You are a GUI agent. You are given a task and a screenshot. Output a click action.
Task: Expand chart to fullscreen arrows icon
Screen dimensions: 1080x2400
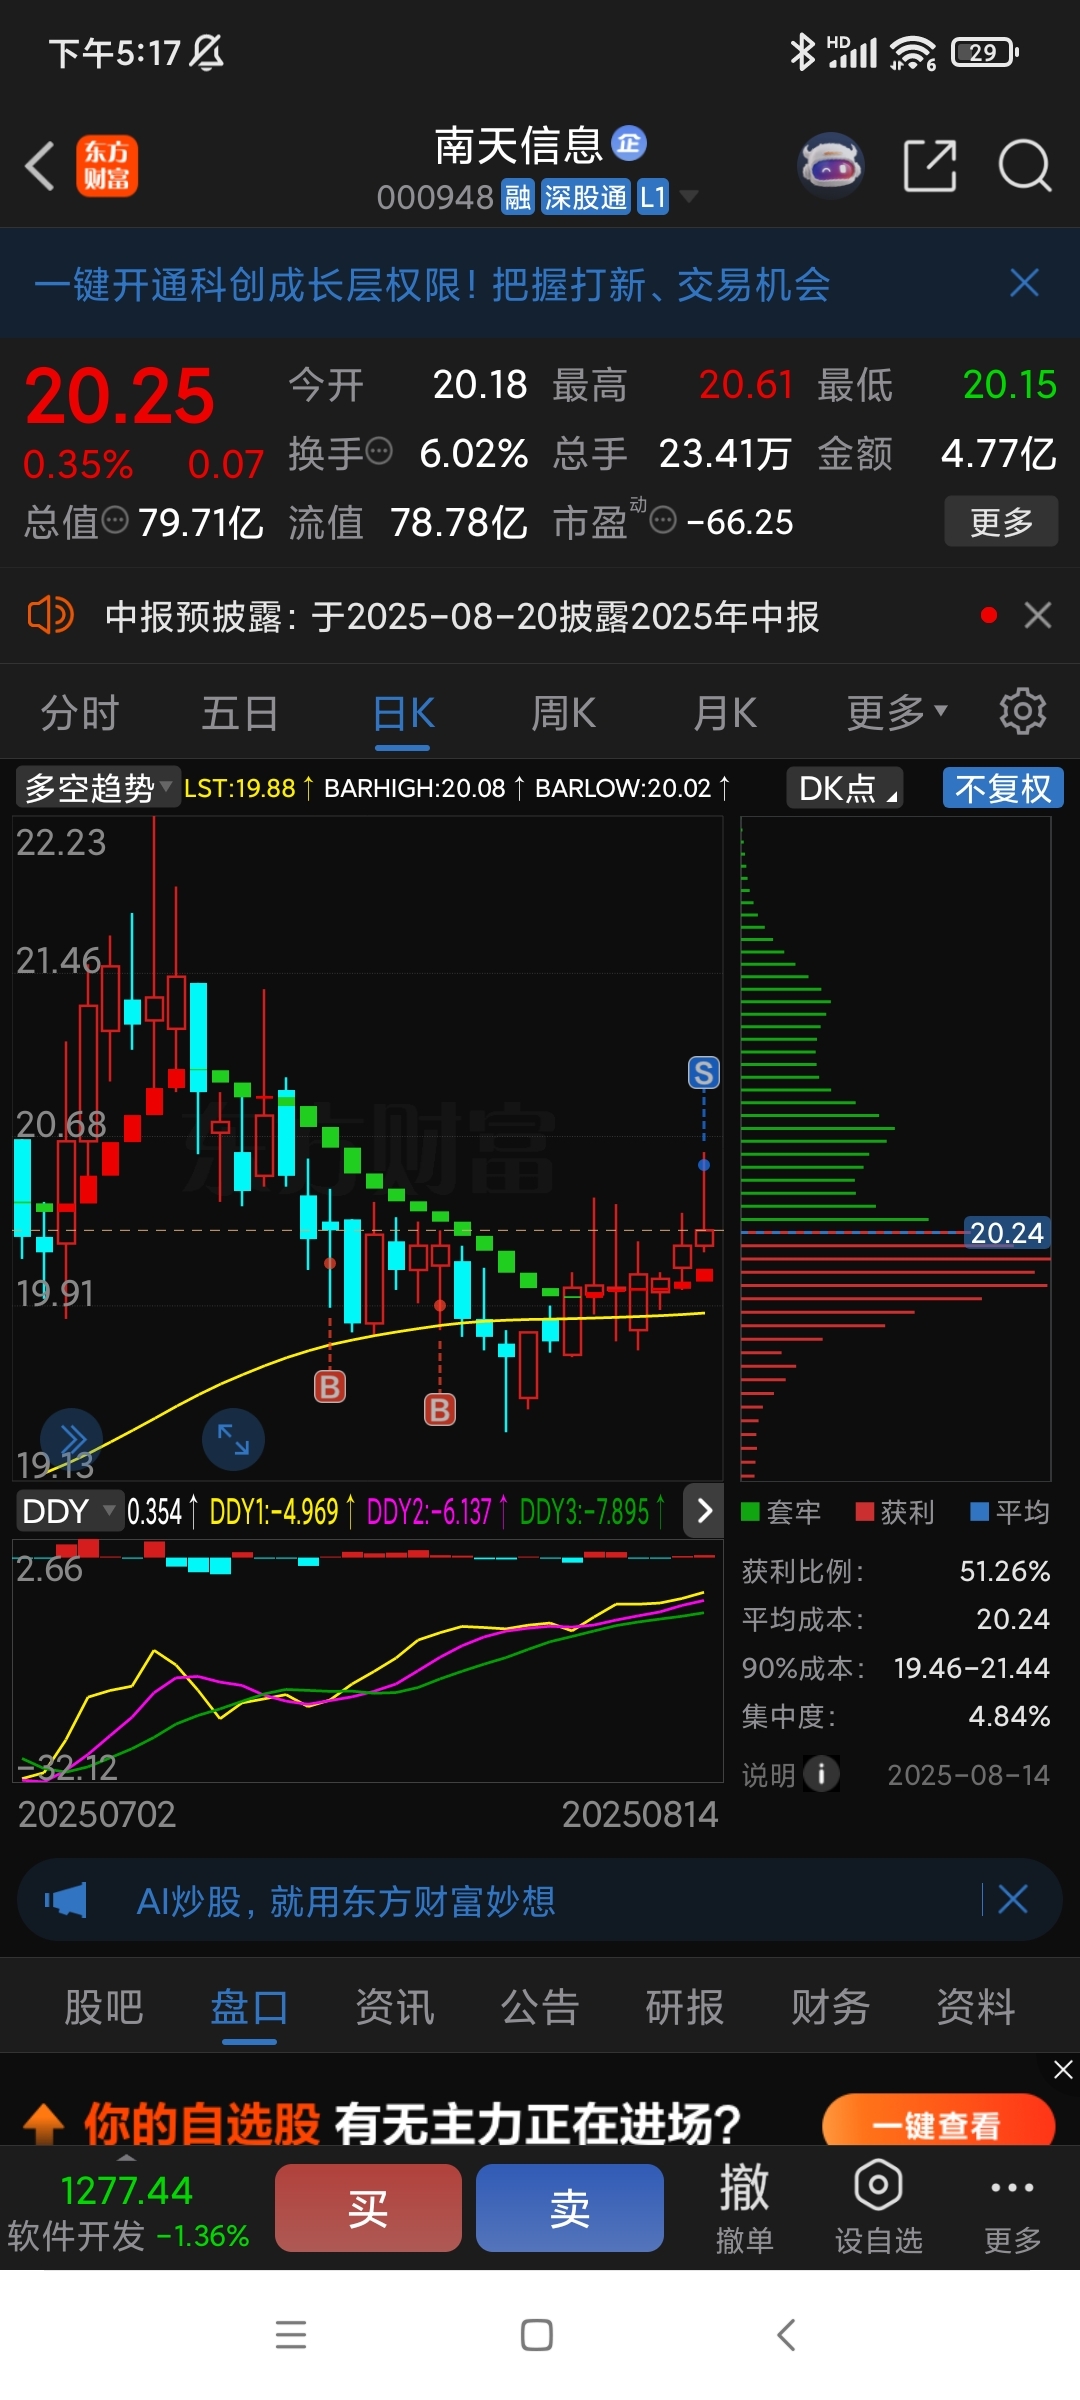233,1440
